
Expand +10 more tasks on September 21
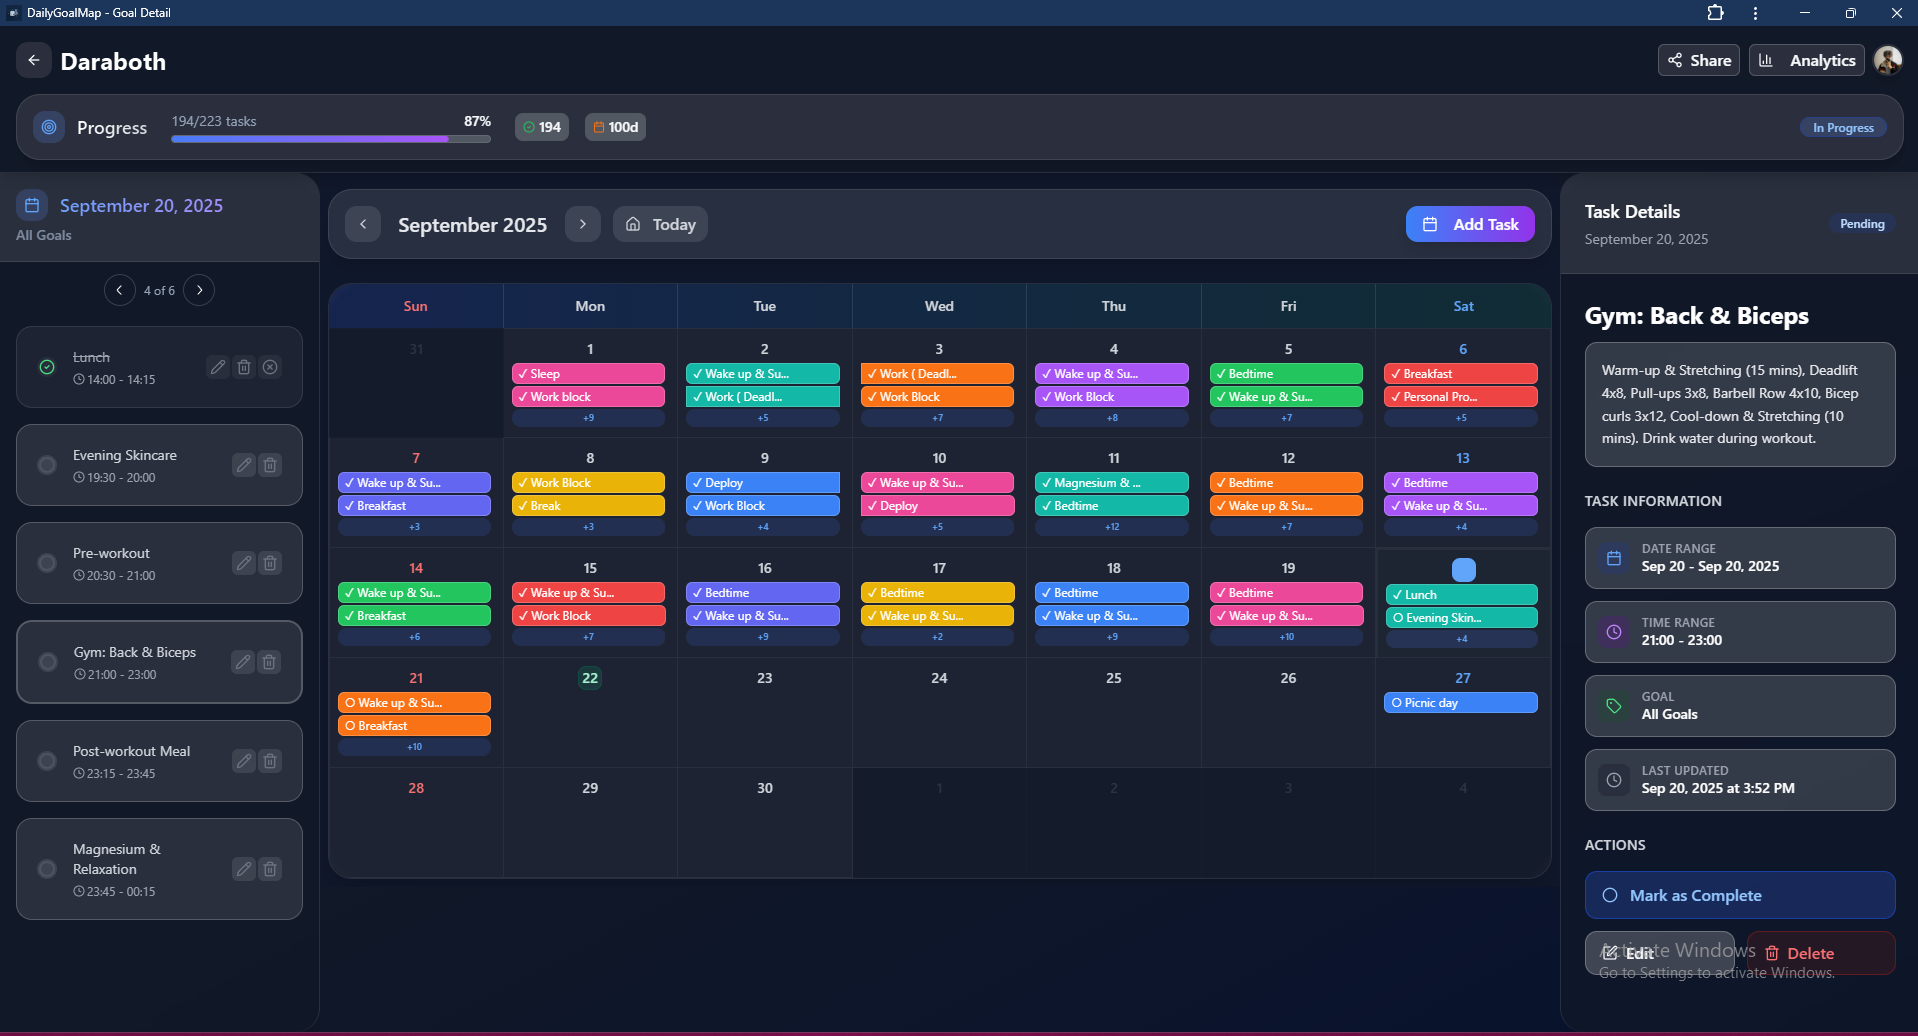[414, 747]
